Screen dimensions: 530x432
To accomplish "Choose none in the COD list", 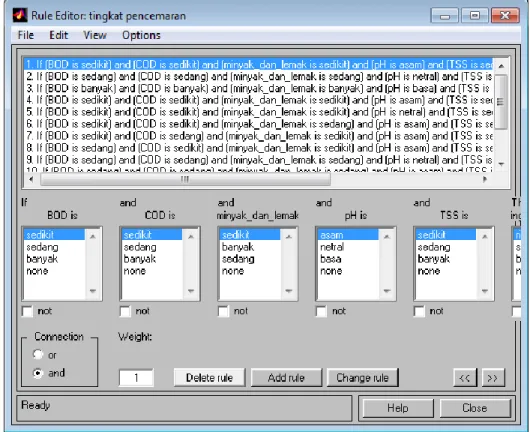I will pyautogui.click(x=152, y=271).
